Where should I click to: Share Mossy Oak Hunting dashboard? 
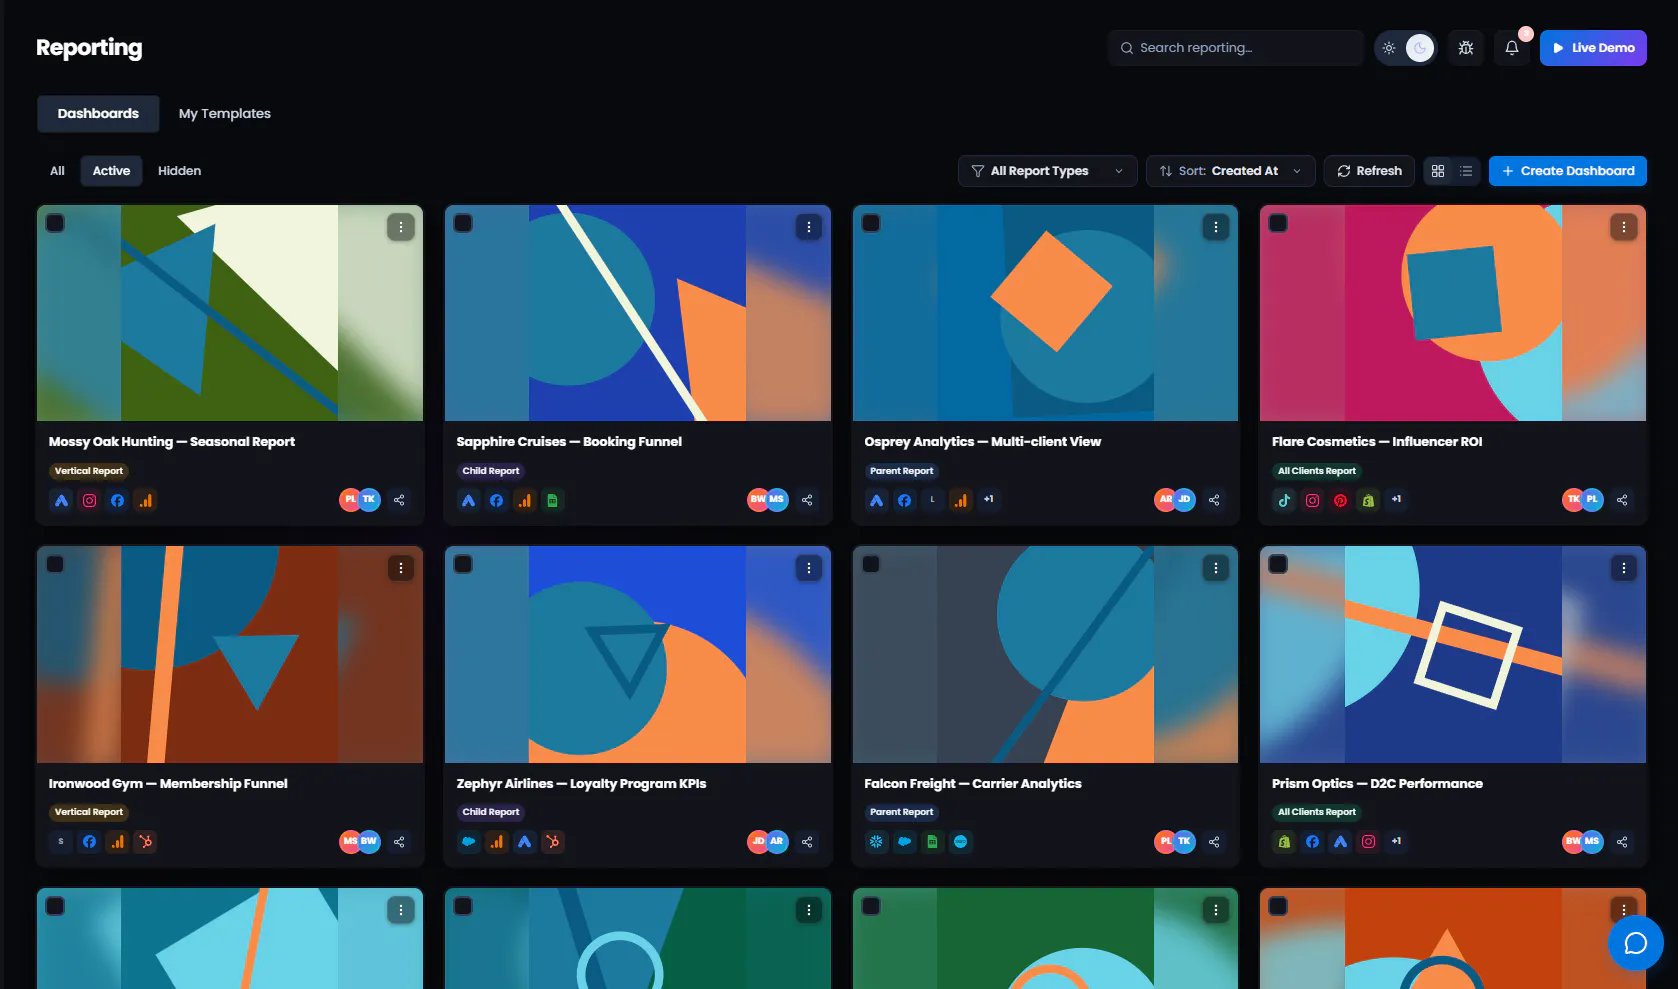point(399,500)
